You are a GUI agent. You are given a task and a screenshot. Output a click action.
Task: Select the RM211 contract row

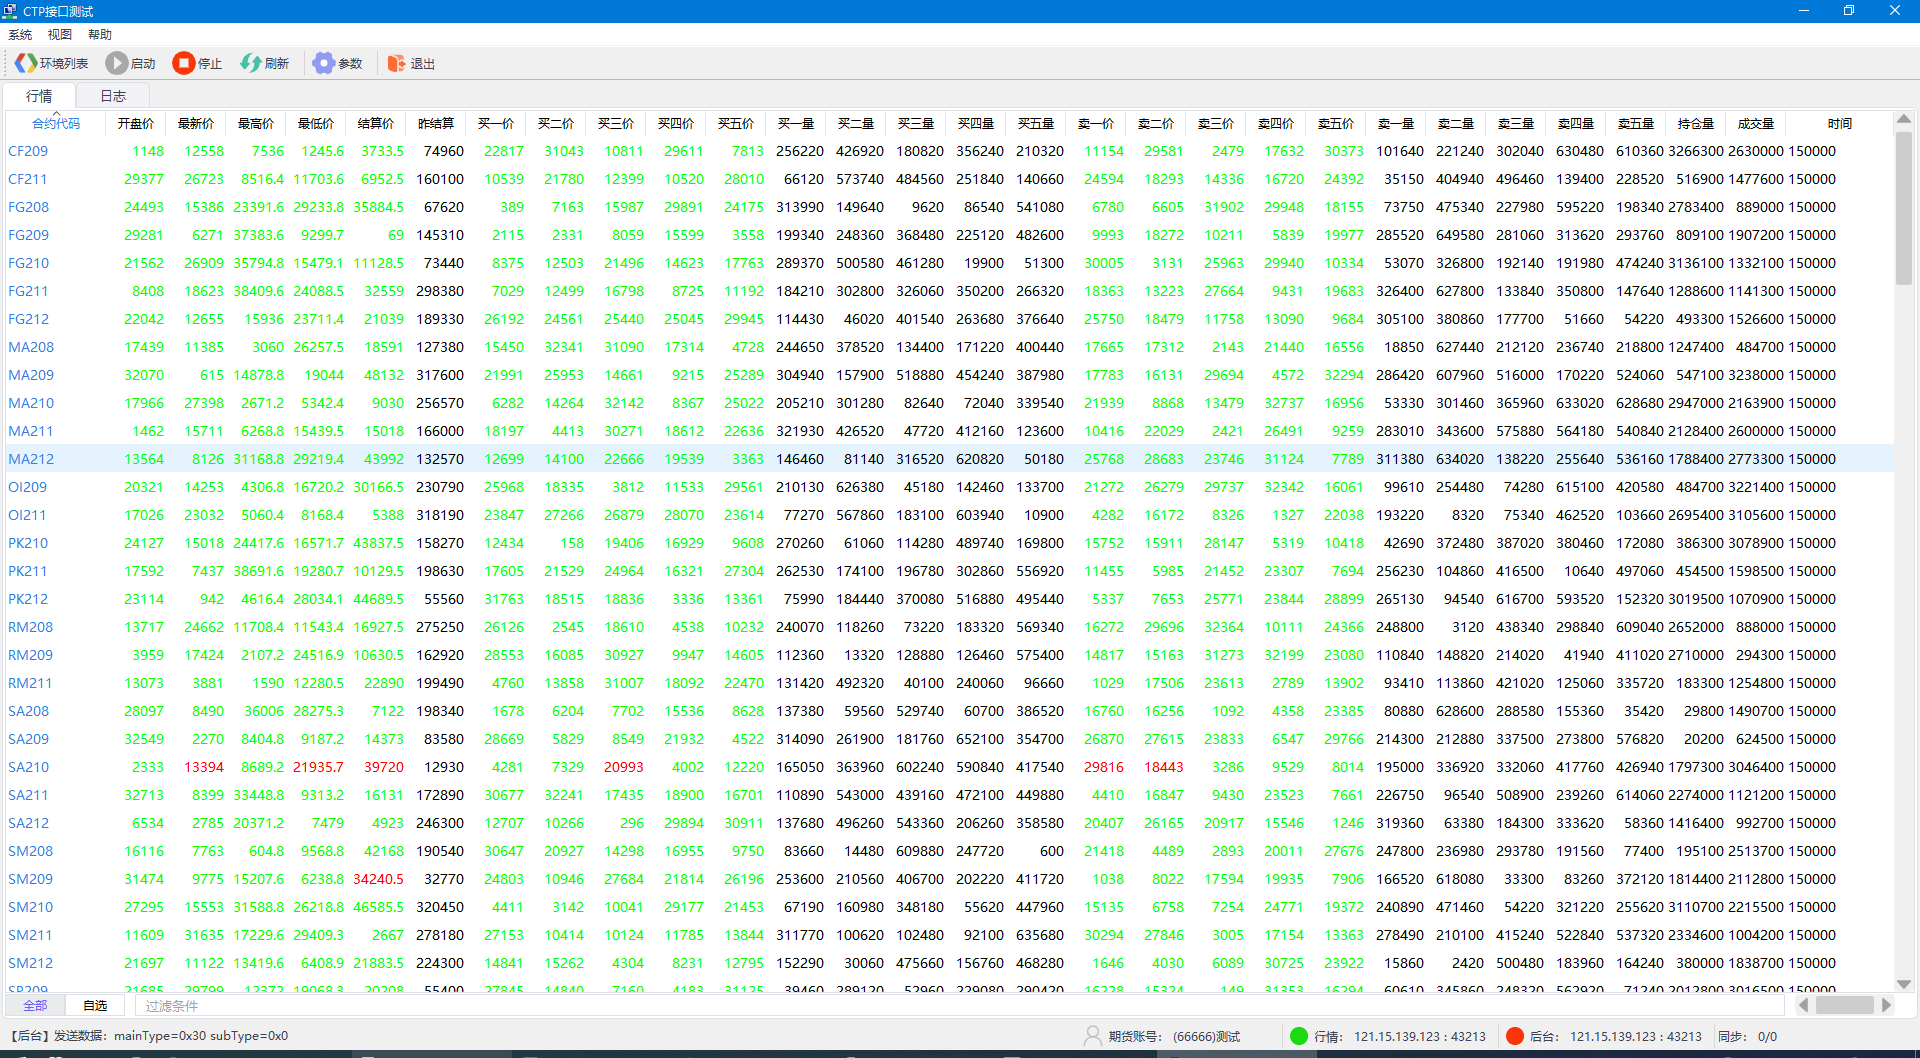tap(949, 683)
